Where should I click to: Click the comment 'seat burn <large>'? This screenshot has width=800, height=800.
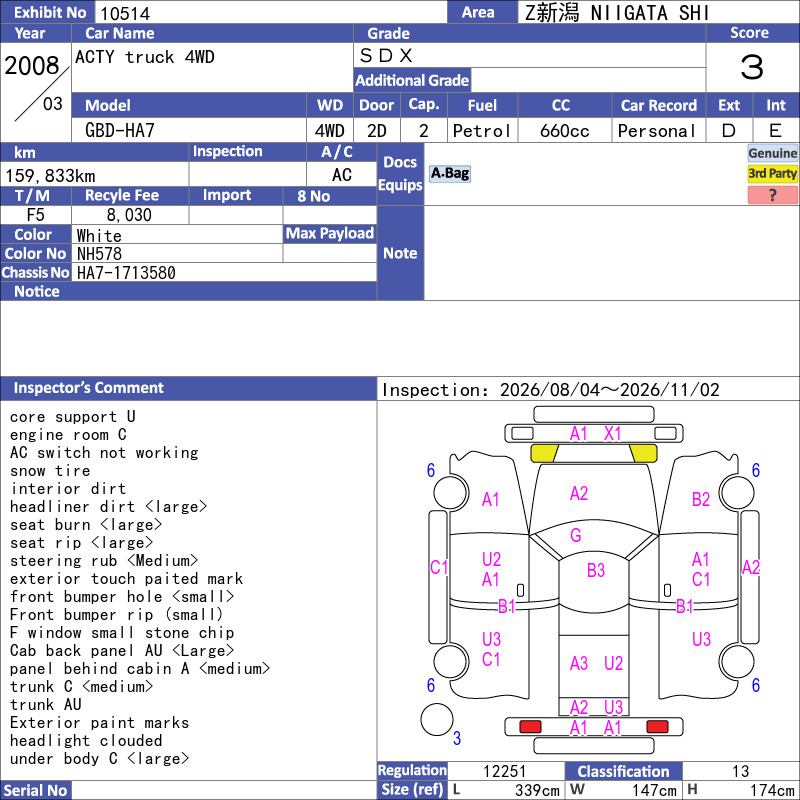tap(86, 524)
